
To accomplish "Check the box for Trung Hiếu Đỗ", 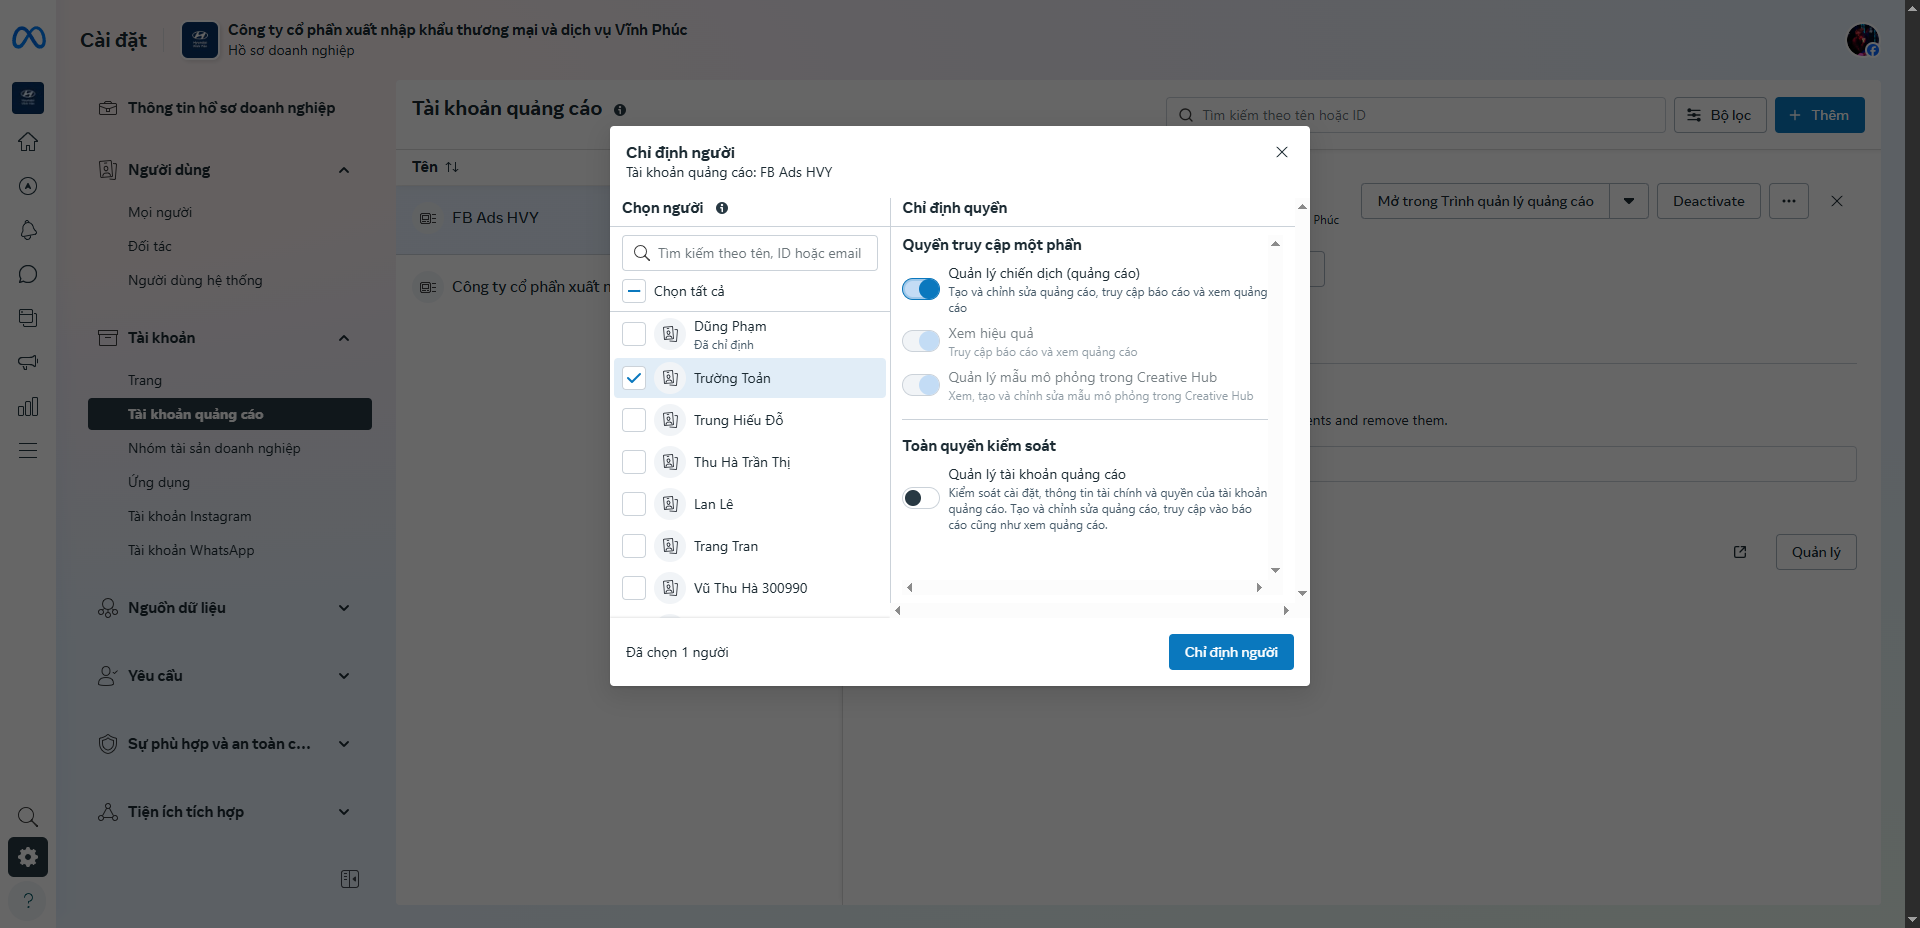I will (x=634, y=420).
